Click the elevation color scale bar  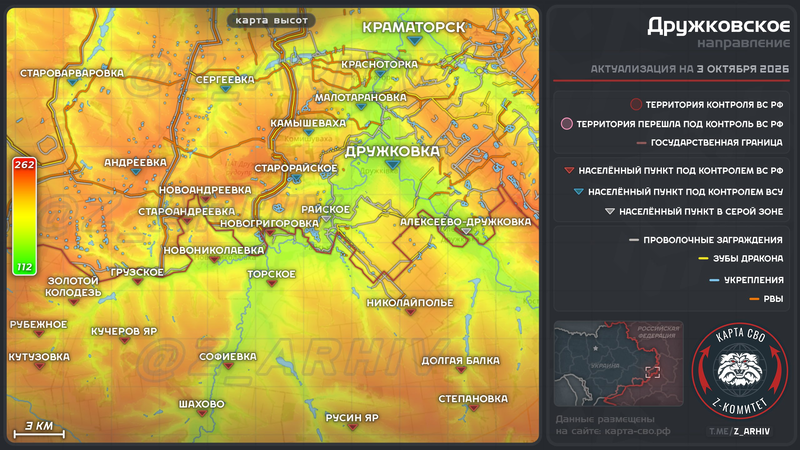24,216
